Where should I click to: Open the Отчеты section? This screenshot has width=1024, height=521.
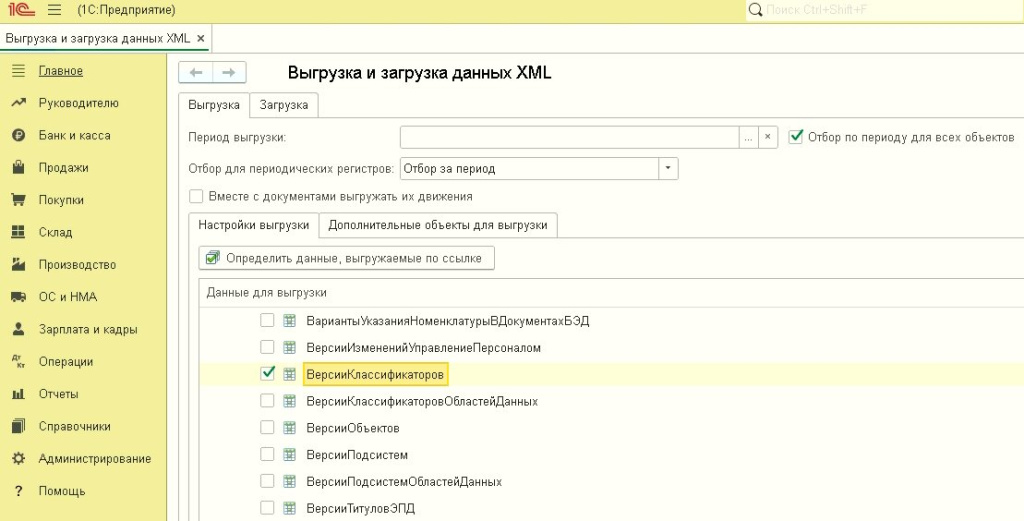58,394
